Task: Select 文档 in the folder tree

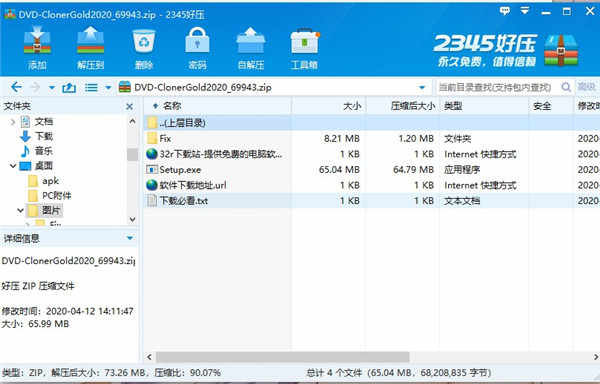Action: coord(44,122)
